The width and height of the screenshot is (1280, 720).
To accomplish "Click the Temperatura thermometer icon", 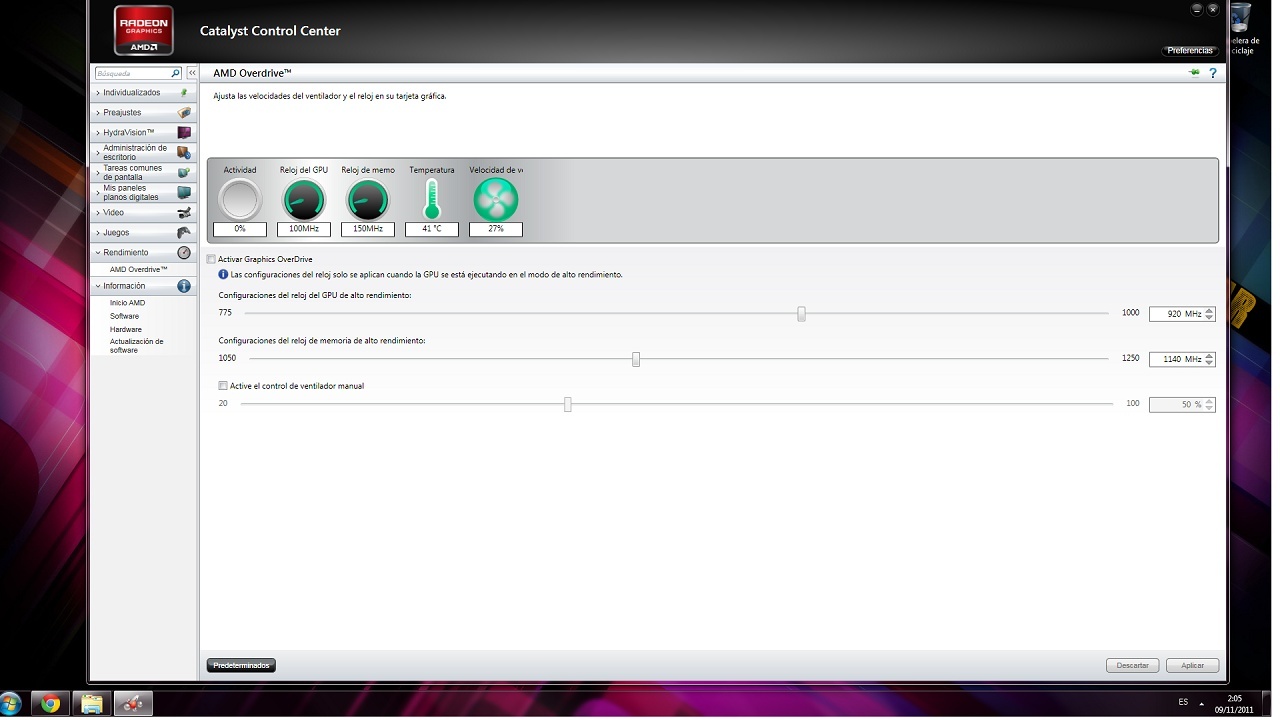I will pyautogui.click(x=432, y=199).
